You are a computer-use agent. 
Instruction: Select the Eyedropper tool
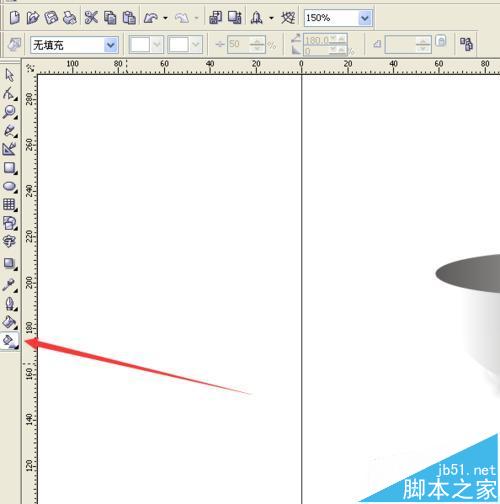tap(10, 285)
